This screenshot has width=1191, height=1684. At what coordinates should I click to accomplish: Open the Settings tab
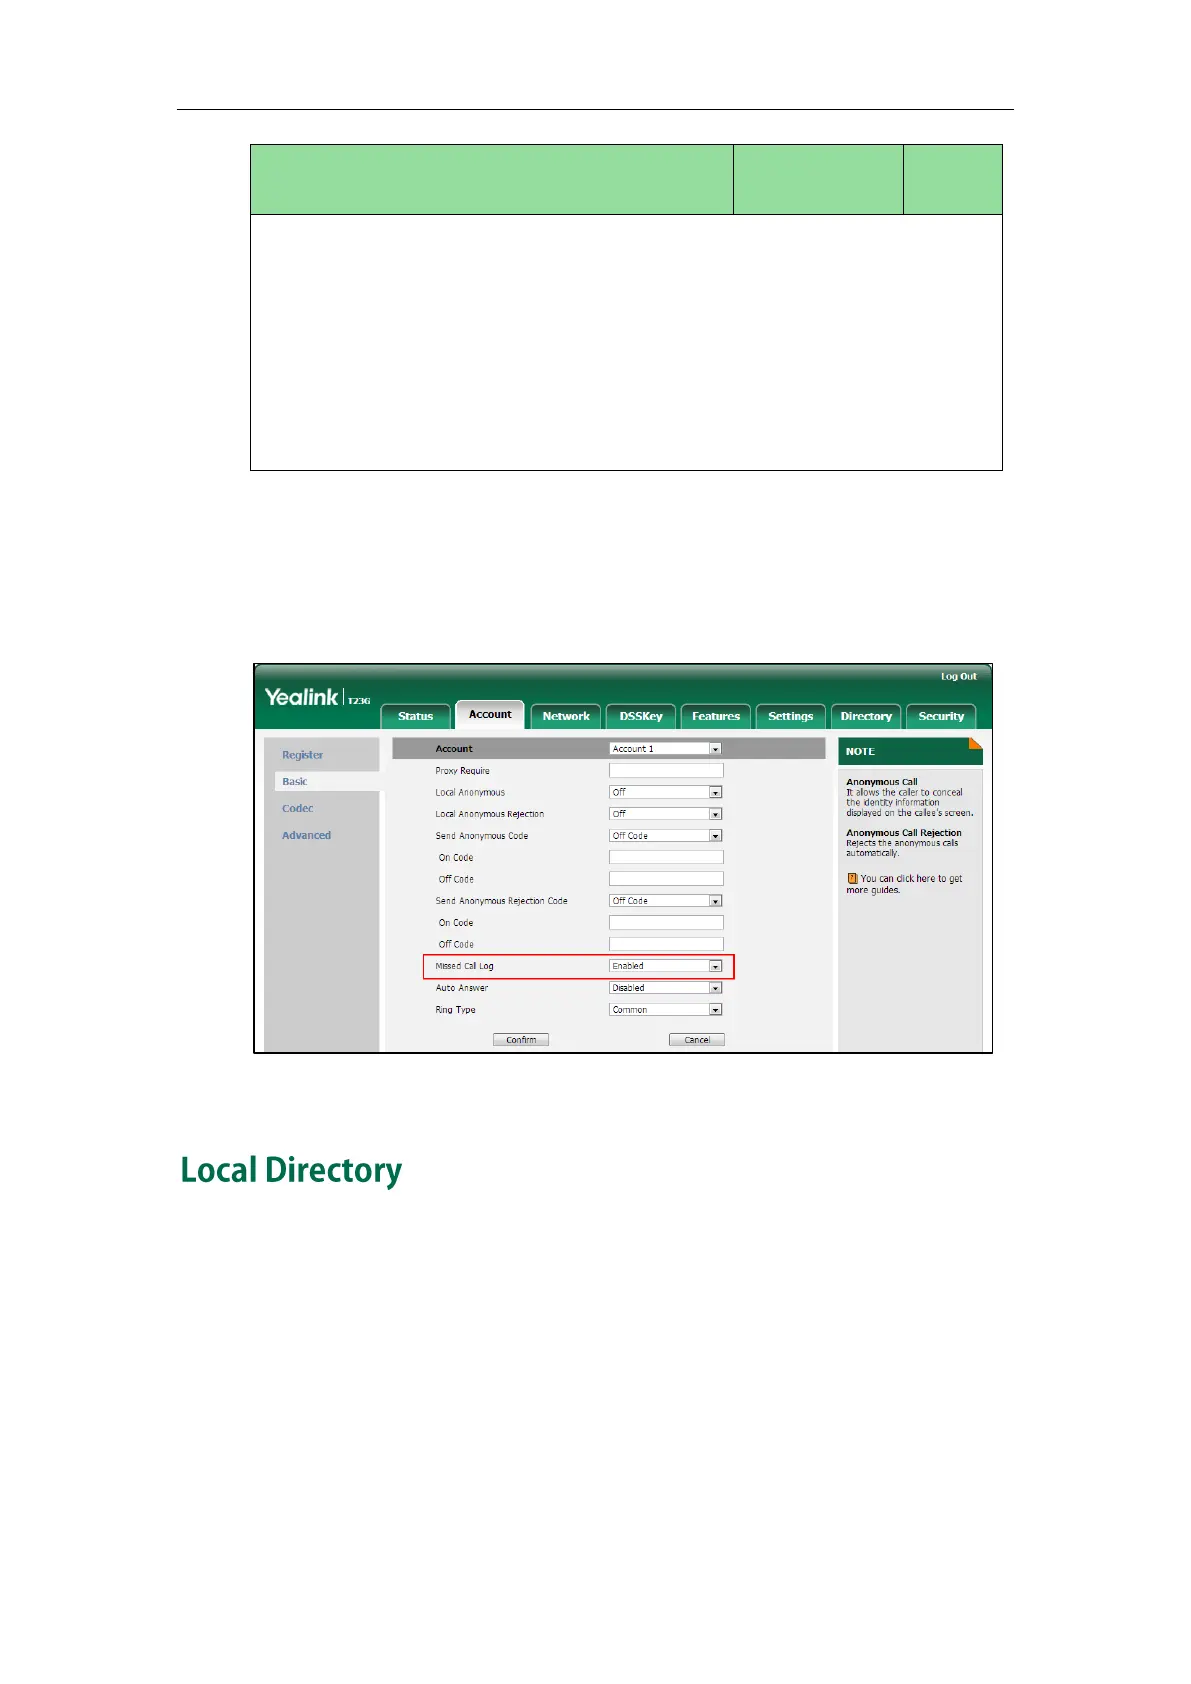[790, 716]
